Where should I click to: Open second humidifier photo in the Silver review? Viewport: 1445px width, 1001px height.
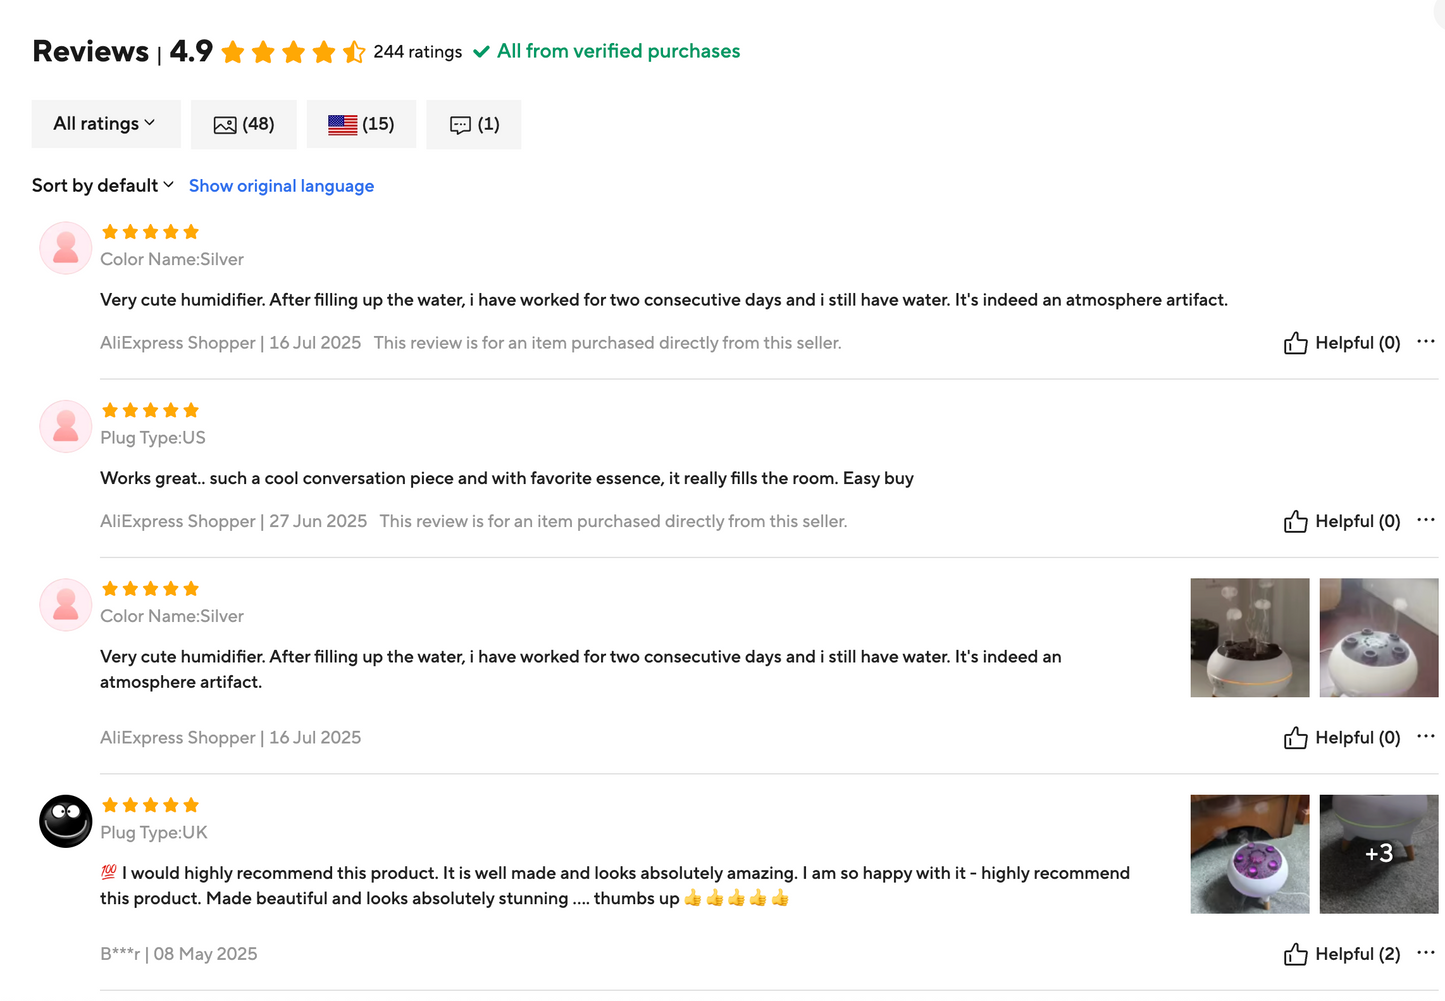click(1378, 638)
